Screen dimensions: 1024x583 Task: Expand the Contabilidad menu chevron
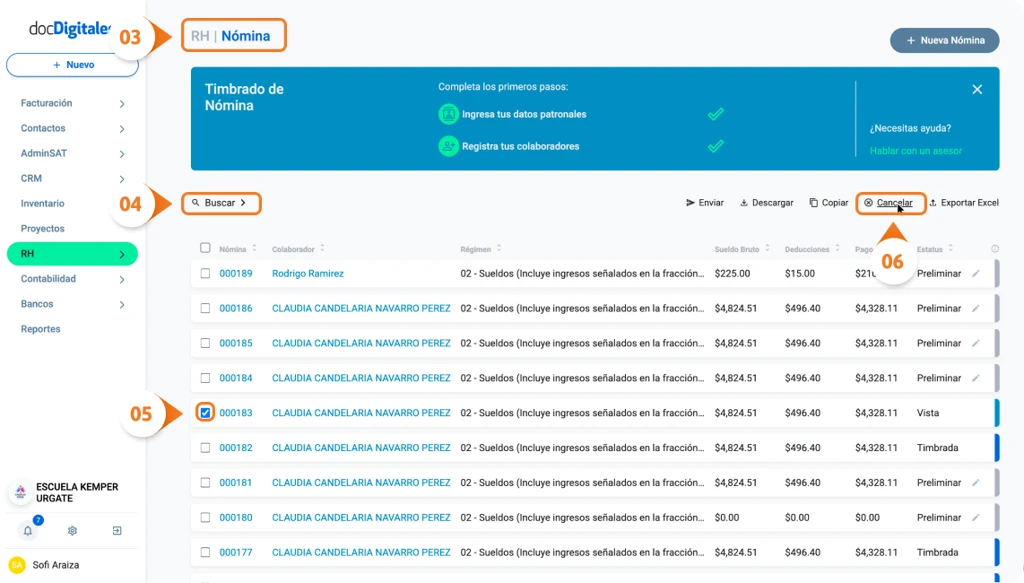122,279
